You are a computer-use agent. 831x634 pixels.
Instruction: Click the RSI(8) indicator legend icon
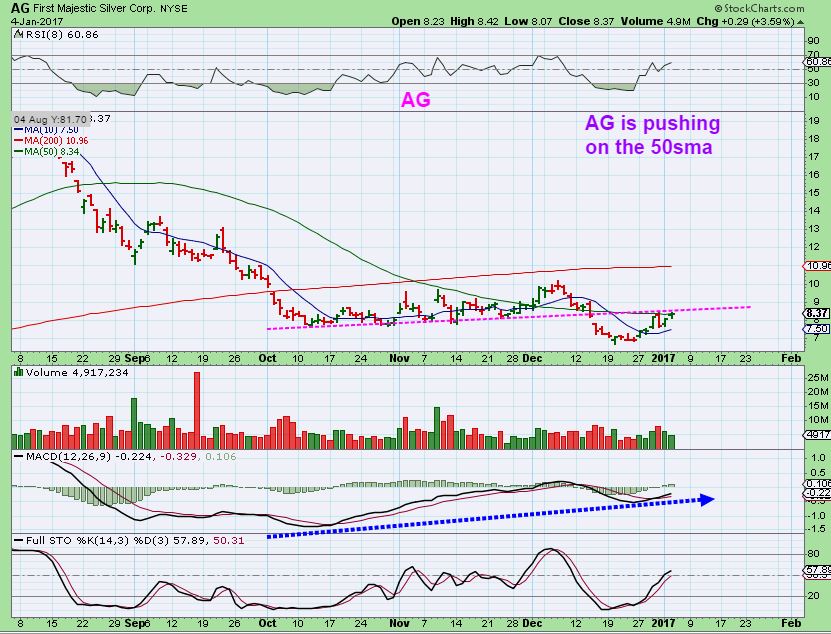(18, 34)
